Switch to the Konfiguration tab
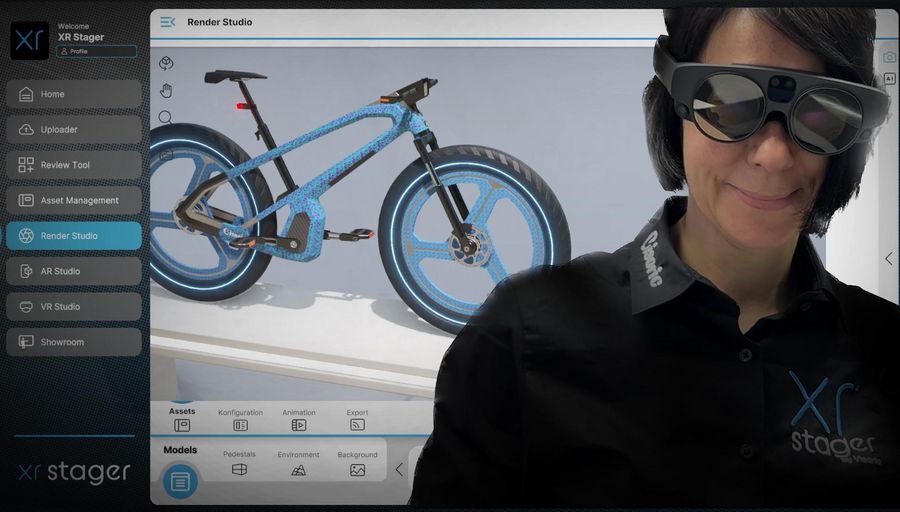The height and width of the screenshot is (512, 900). [240, 420]
